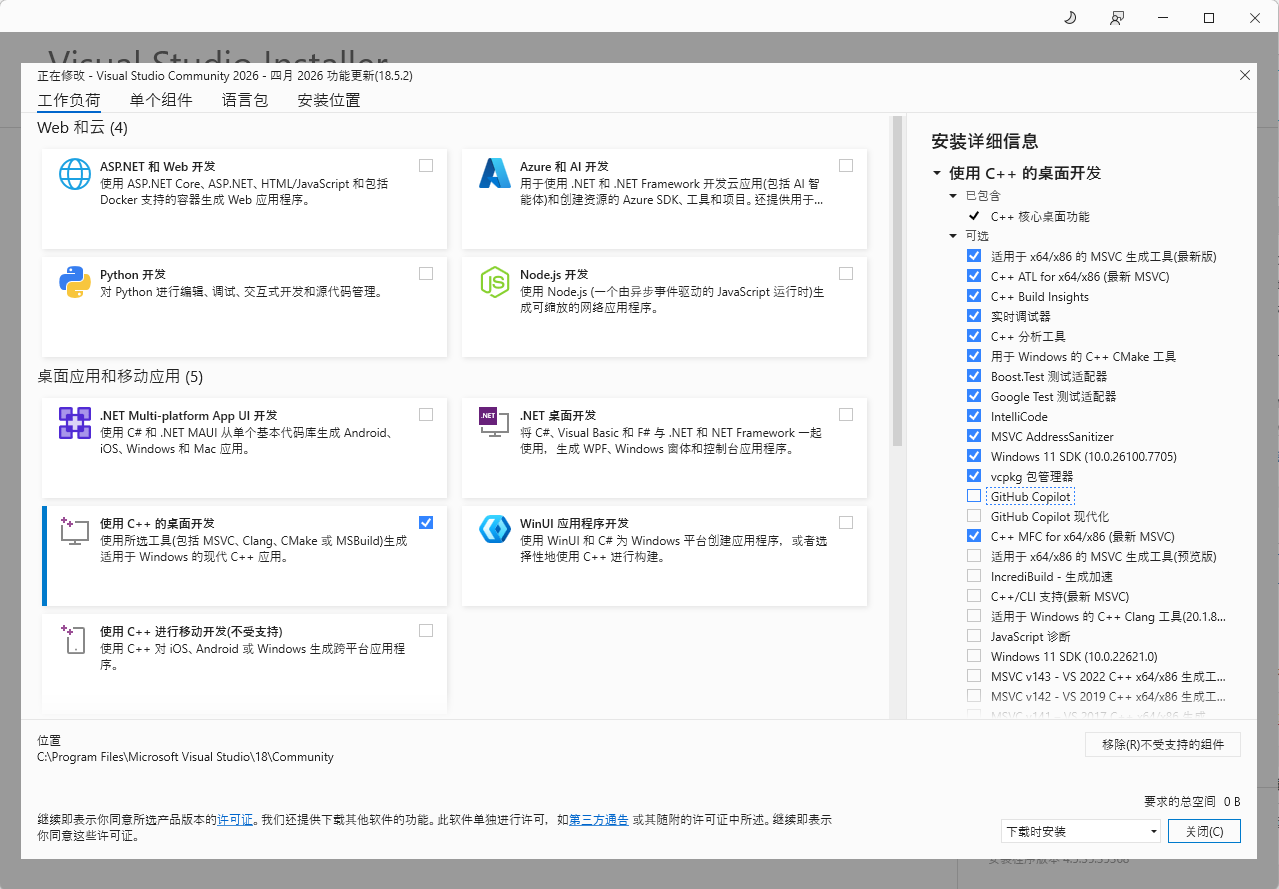The width and height of the screenshot is (1279, 889).
Task: Check the IncrediBuild - 生成加速 checkbox
Action: (x=974, y=576)
